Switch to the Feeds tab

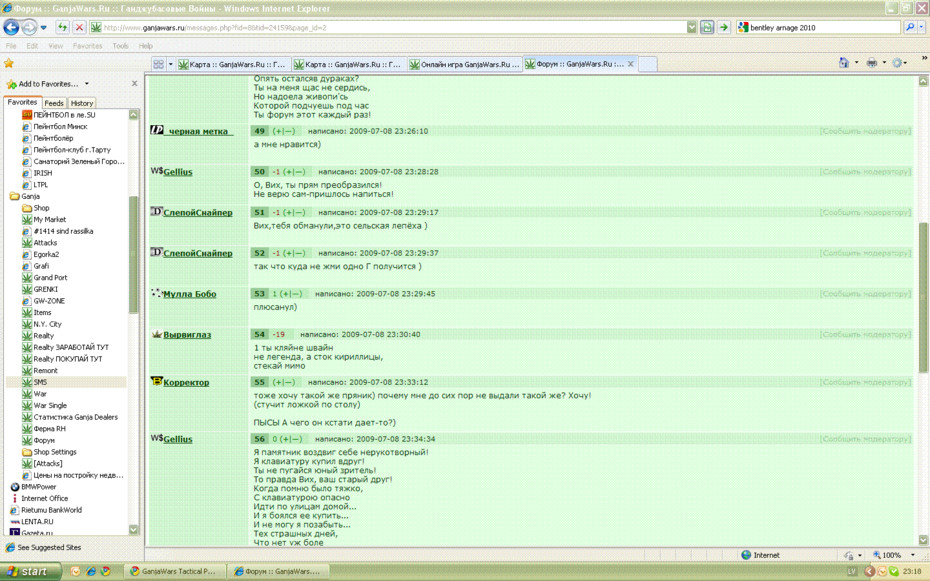click(54, 103)
